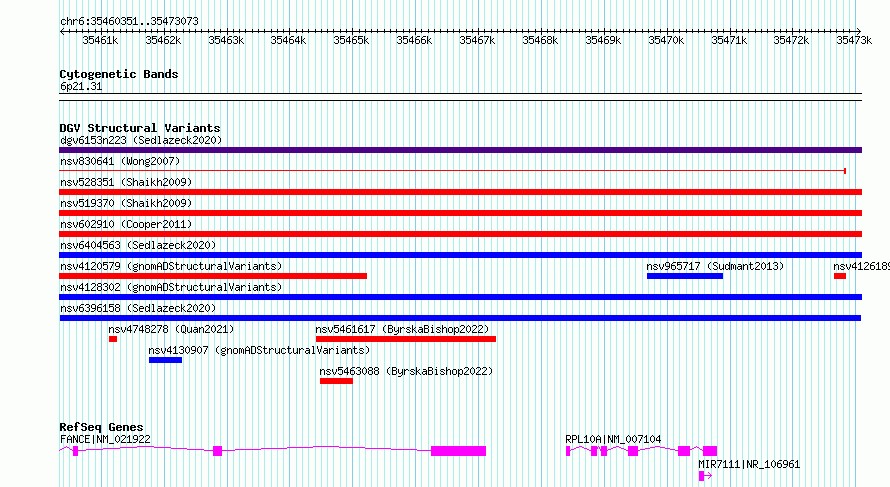The height and width of the screenshot is (487, 890).
Task: Select the nsv830641 (Wong2007) variant label
Action: 120,161
